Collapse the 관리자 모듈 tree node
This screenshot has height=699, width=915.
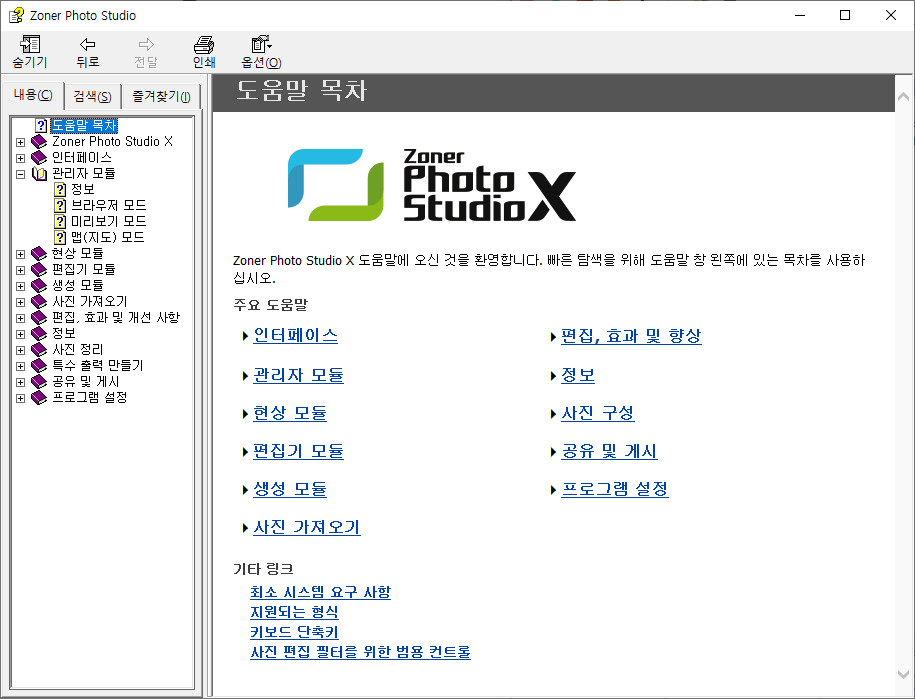pos(20,174)
